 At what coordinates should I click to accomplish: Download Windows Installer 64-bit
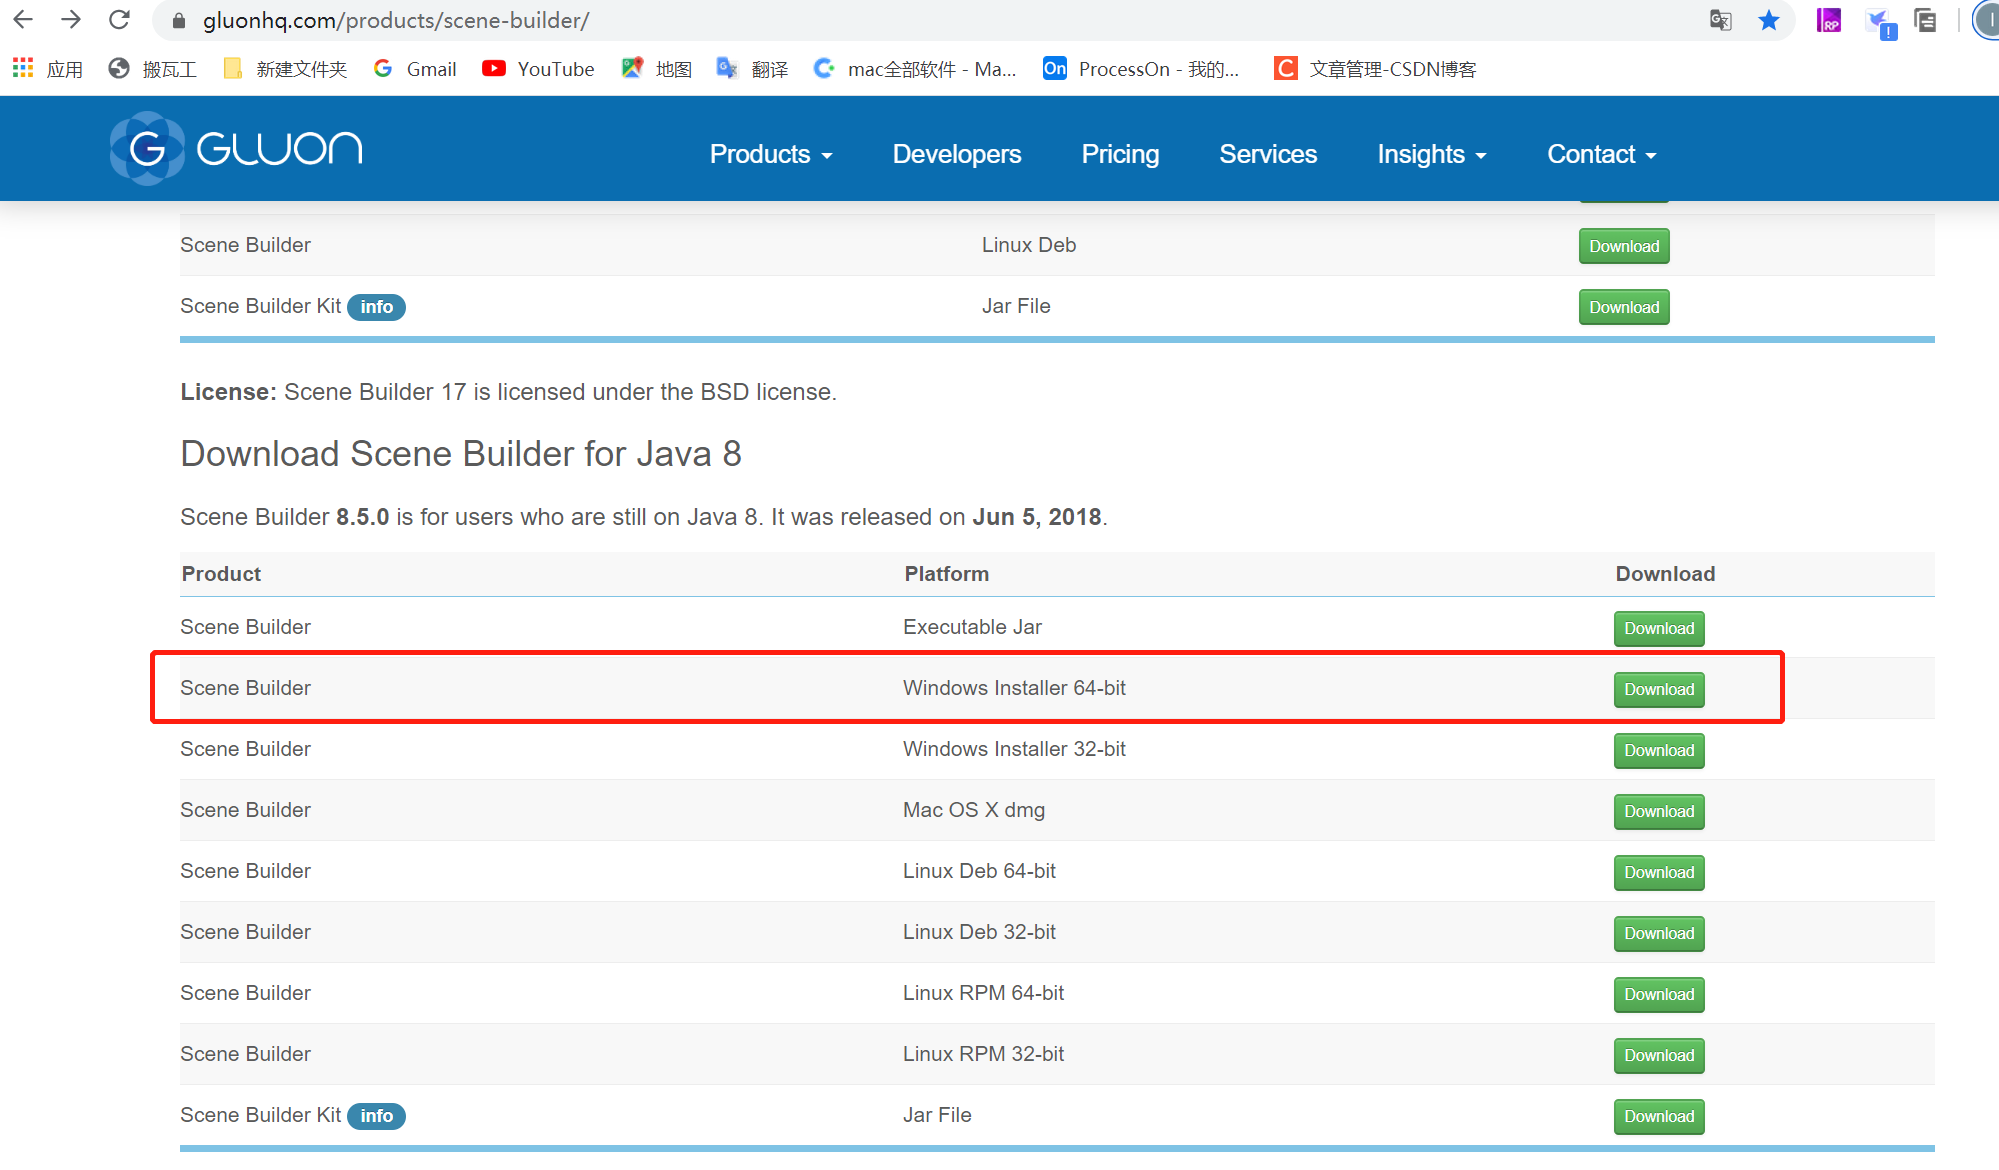coord(1659,689)
